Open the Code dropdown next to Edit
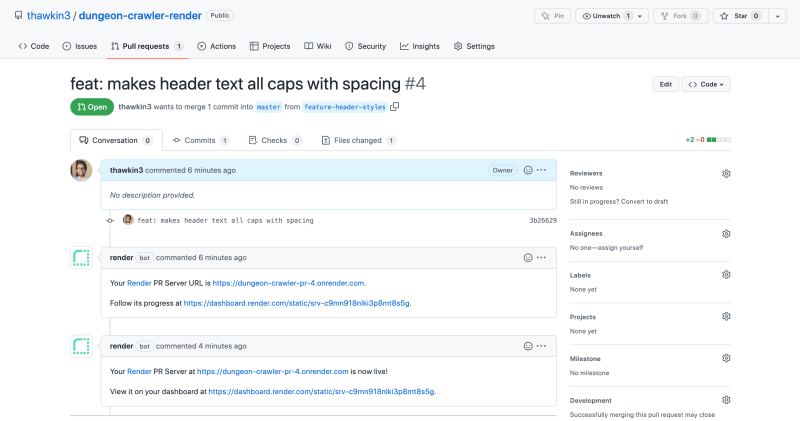The width and height of the screenshot is (800, 421). 706,84
